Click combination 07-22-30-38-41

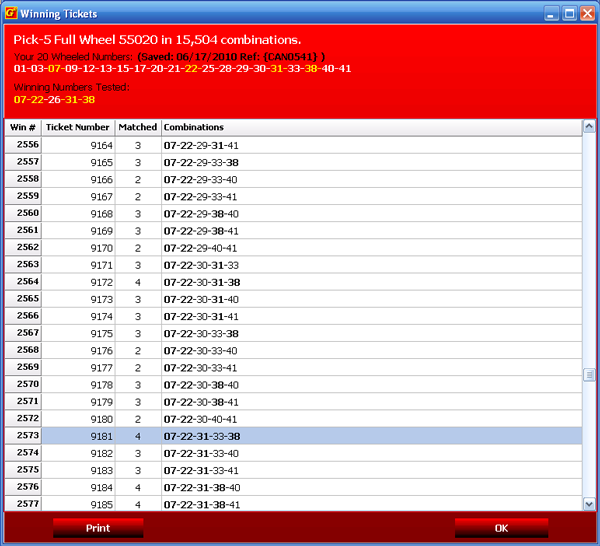(201, 403)
